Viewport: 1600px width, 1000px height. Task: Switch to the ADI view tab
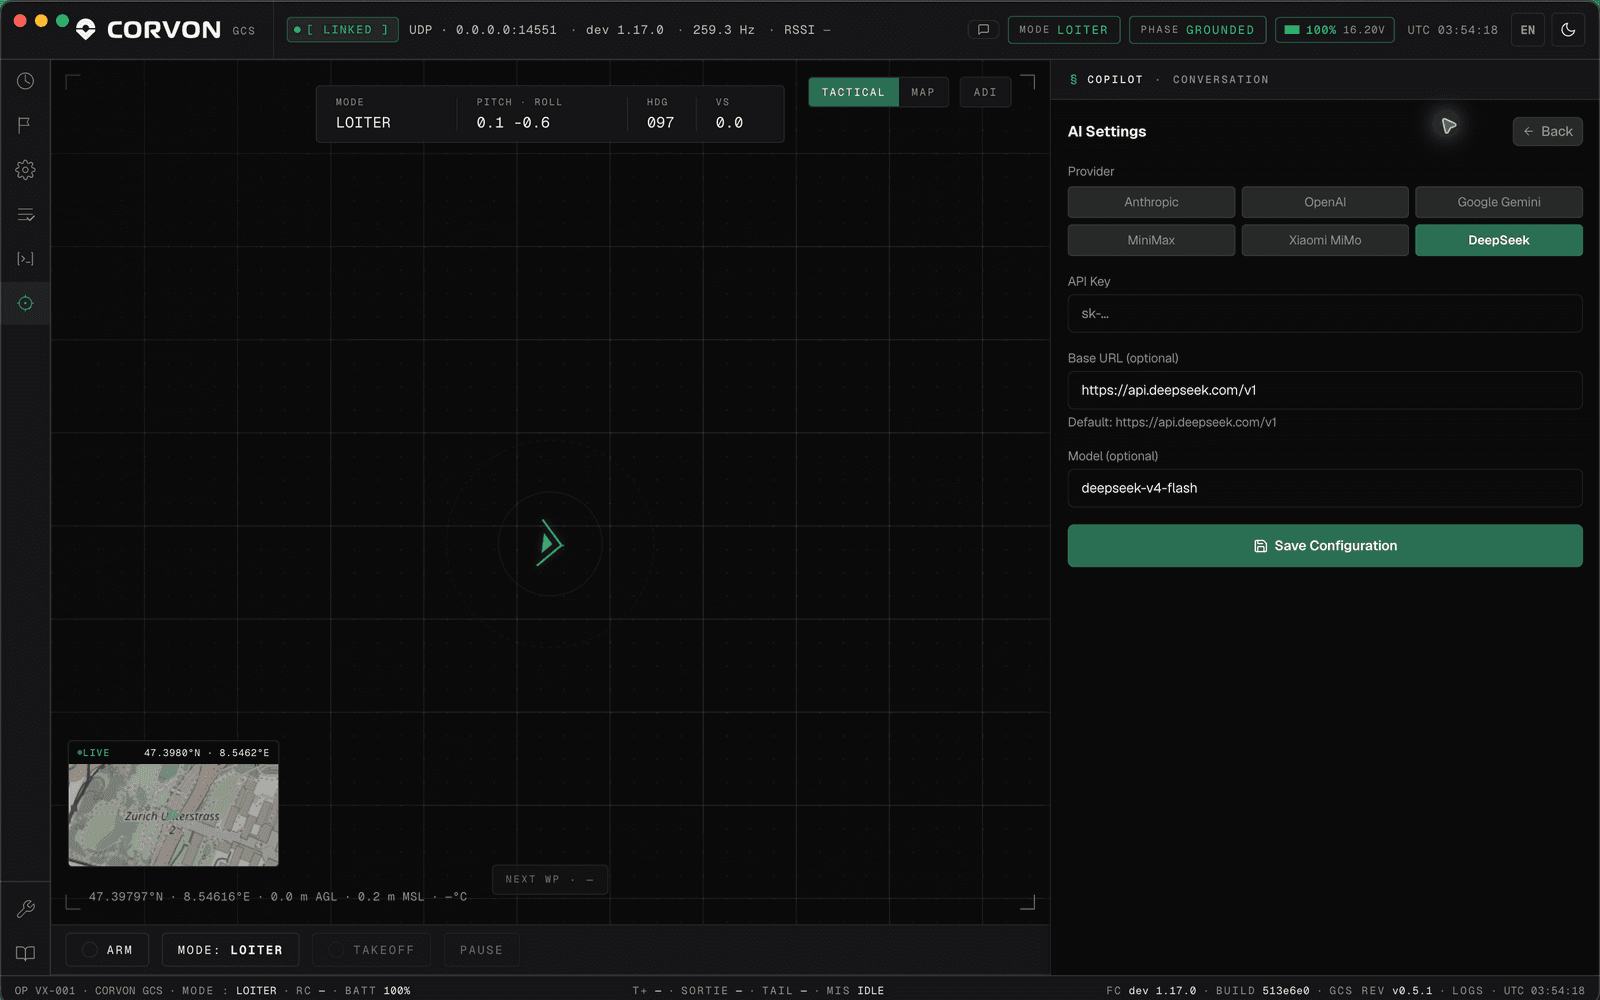[x=985, y=92]
